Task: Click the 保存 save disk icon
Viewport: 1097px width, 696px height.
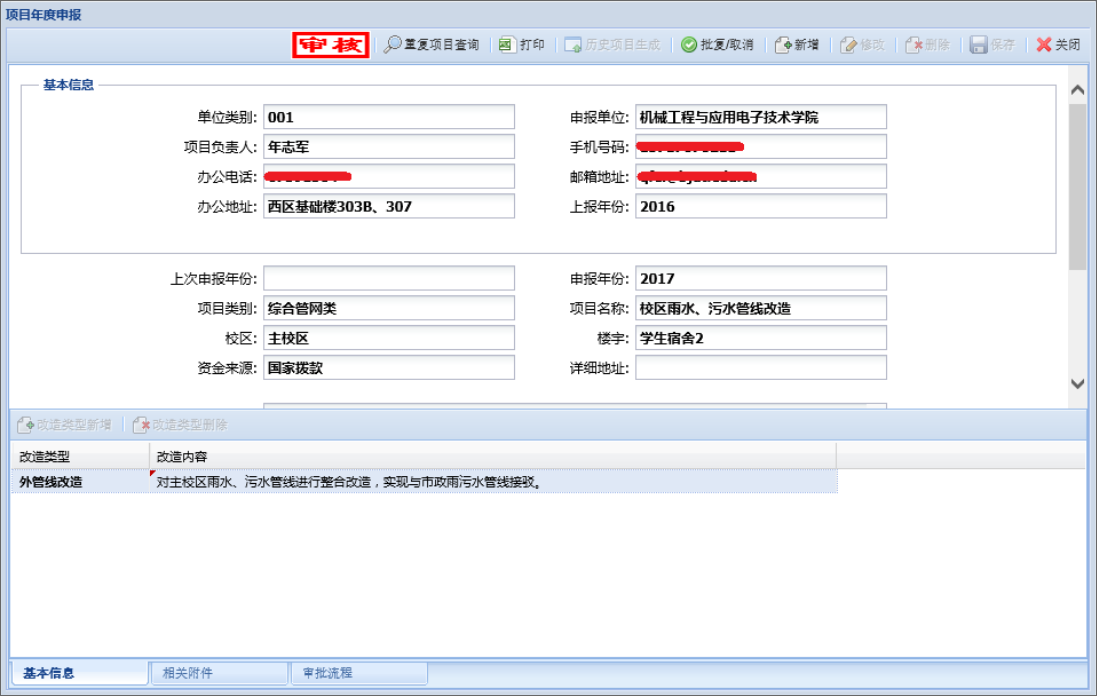Action: [x=979, y=45]
